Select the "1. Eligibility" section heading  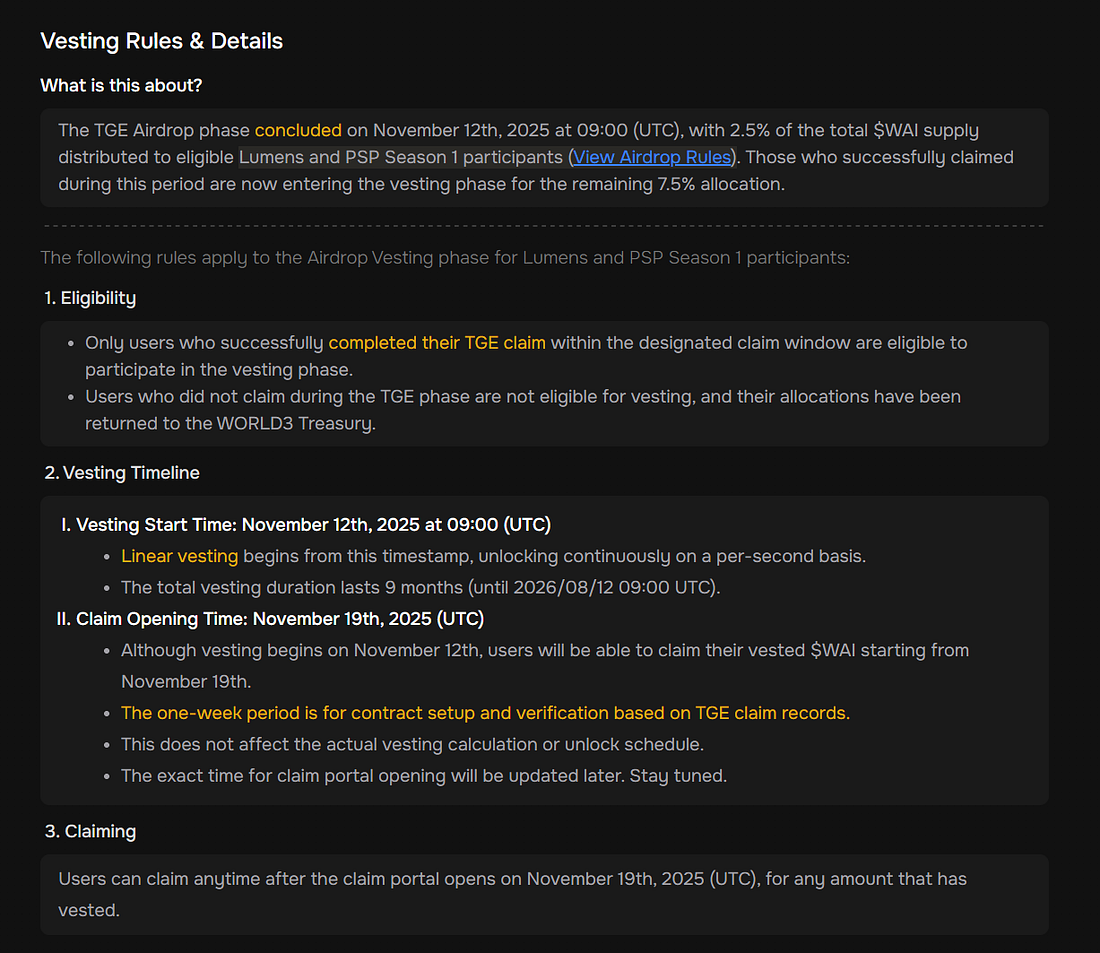click(90, 298)
